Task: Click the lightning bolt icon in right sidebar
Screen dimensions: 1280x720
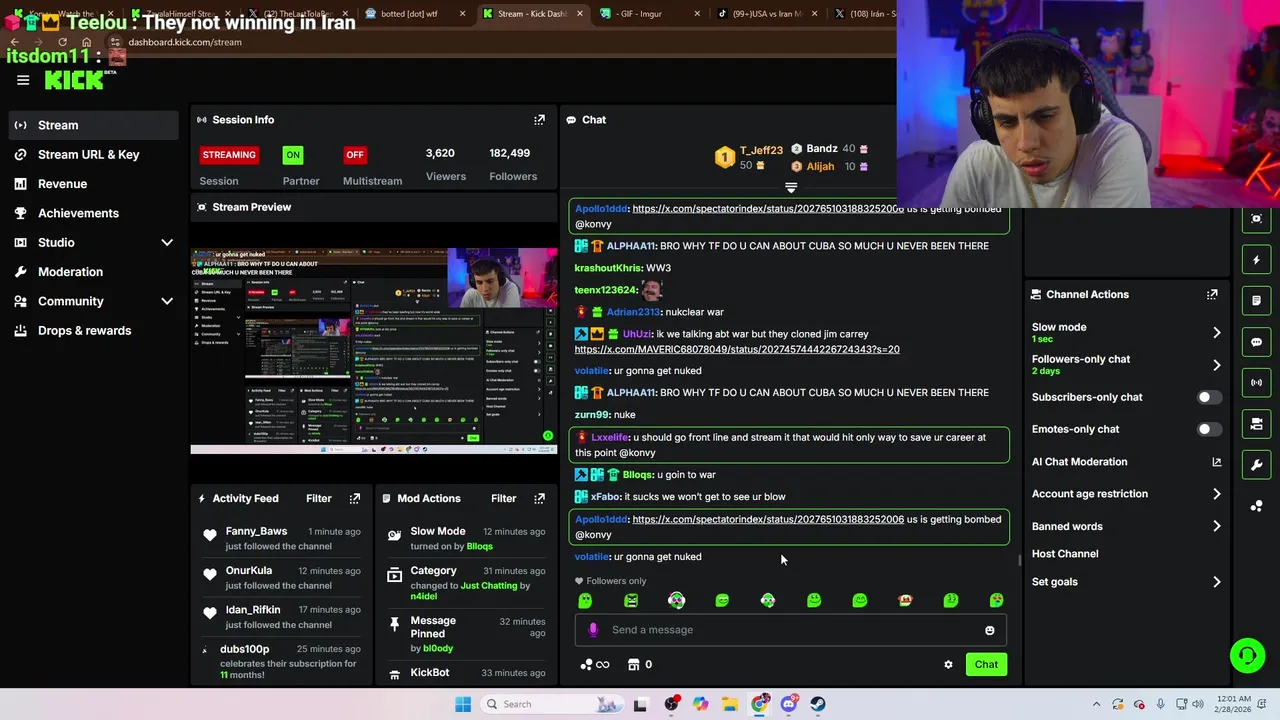Action: pyautogui.click(x=1257, y=260)
